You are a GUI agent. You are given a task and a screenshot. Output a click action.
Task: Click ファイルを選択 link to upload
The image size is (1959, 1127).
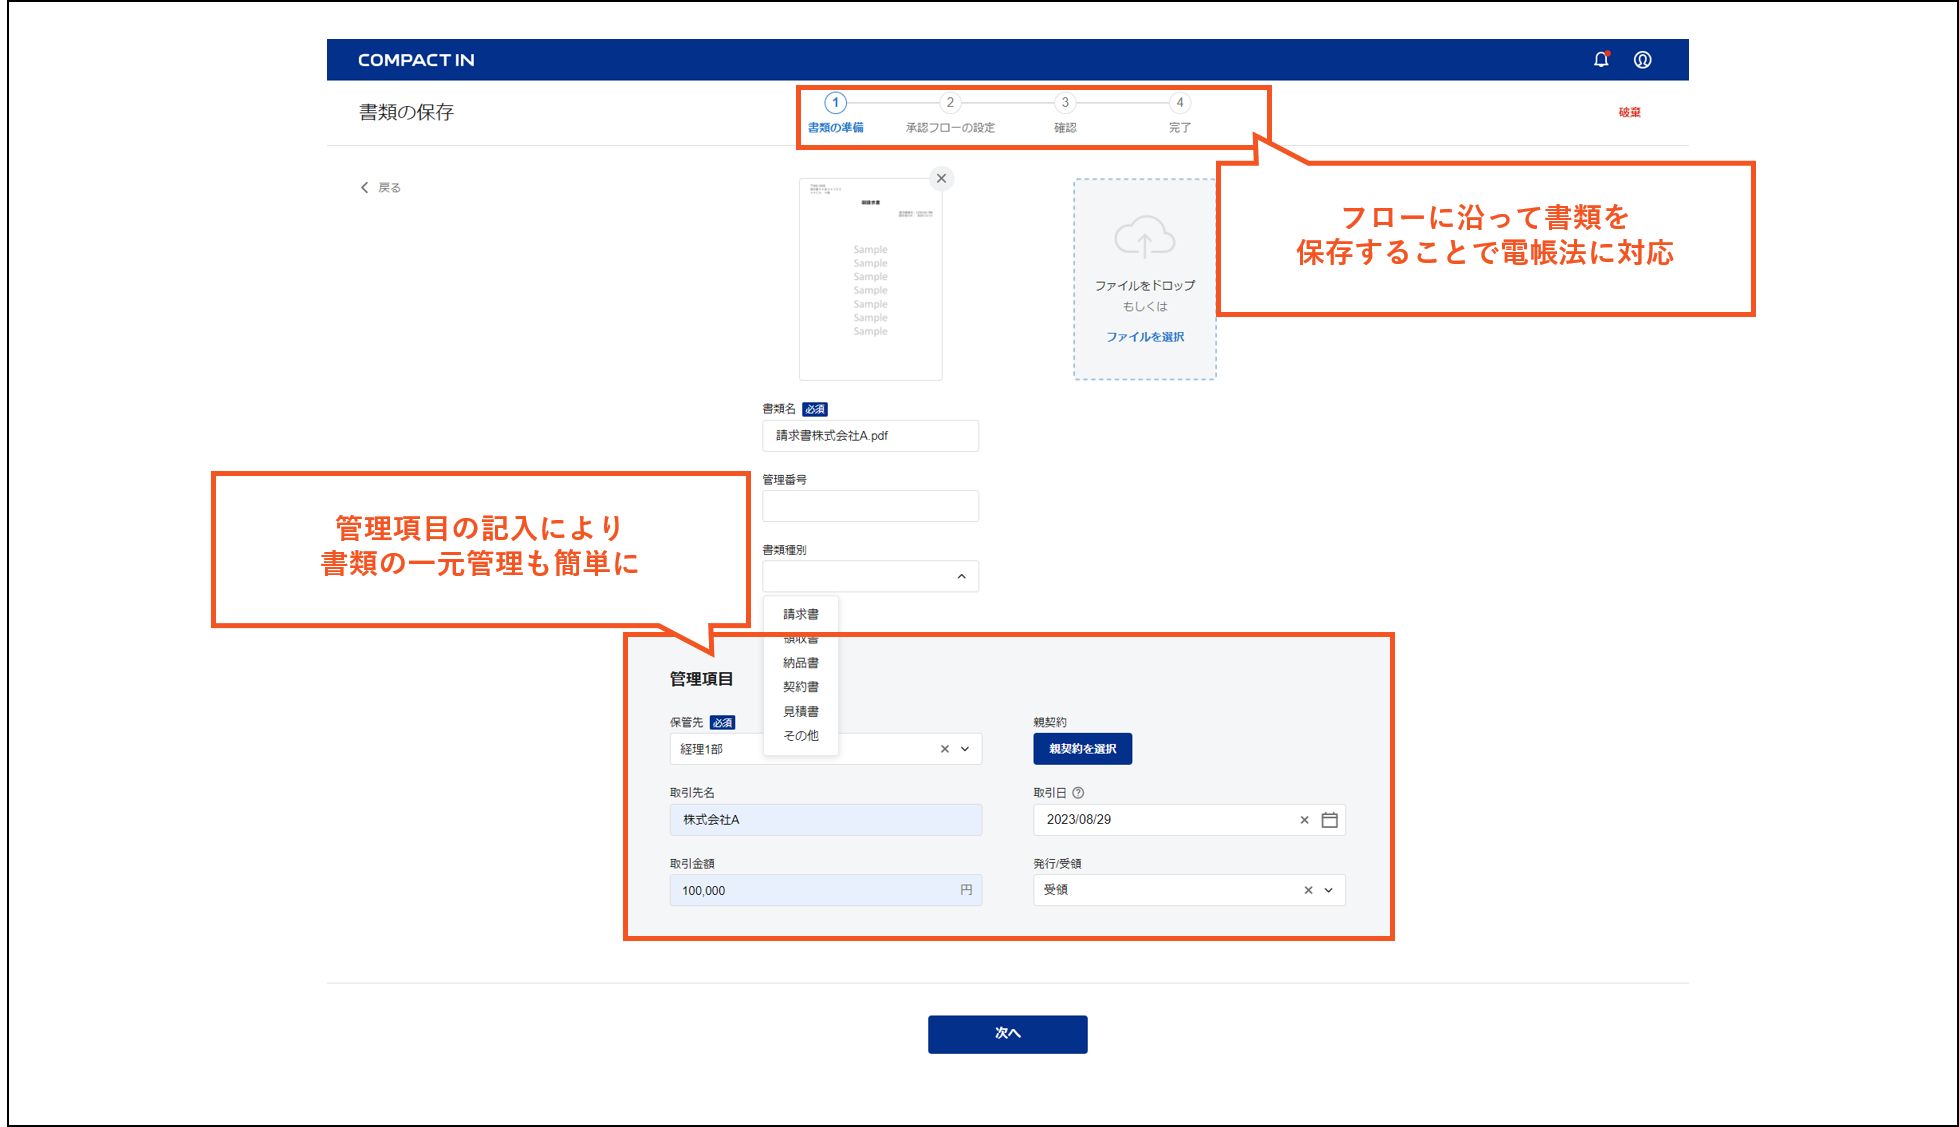(1144, 336)
